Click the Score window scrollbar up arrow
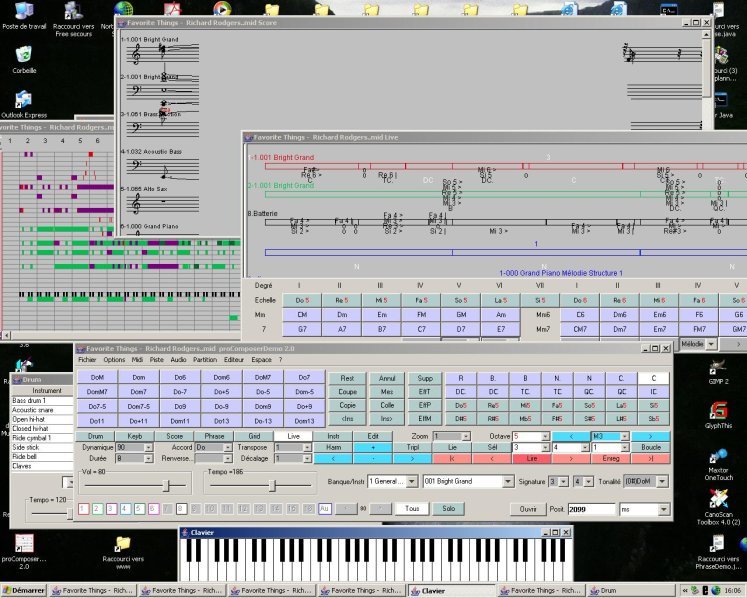 706,35
